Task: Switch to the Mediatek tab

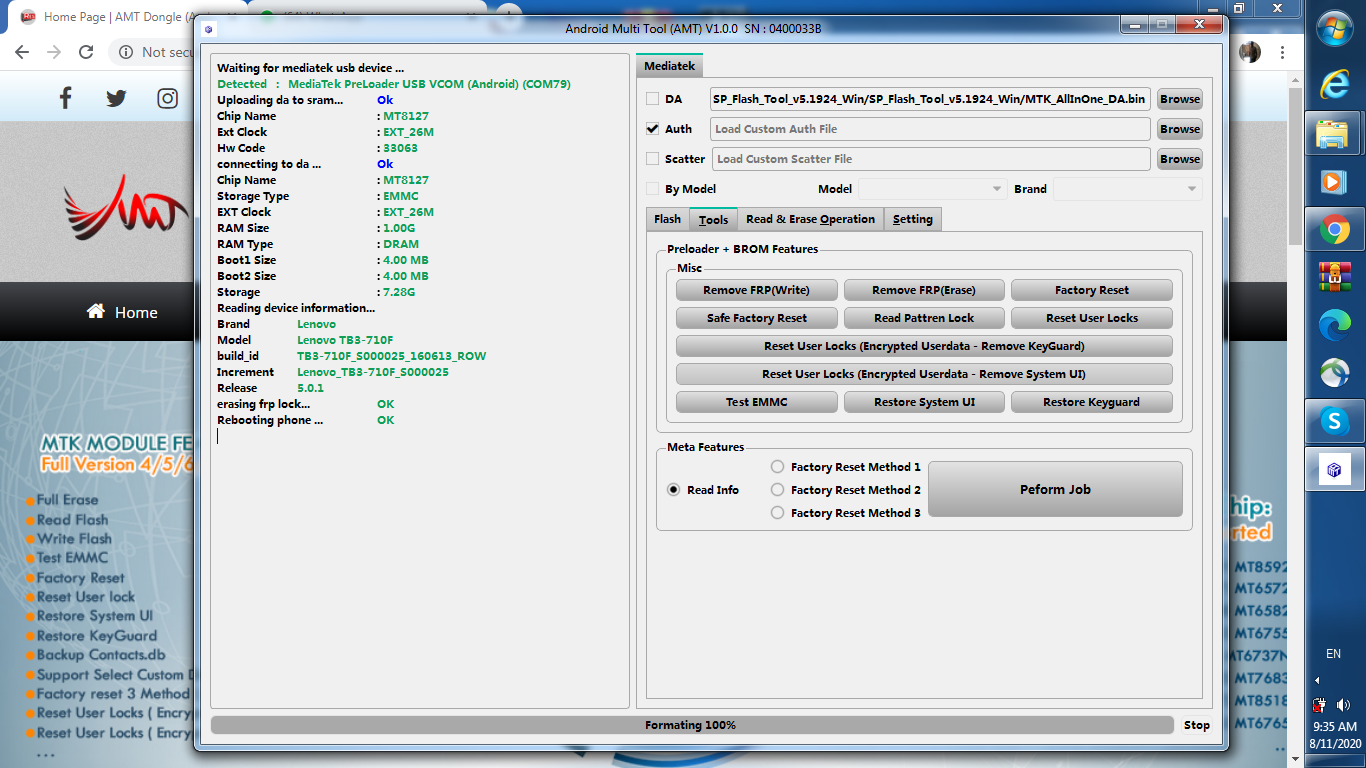Action: click(x=670, y=66)
